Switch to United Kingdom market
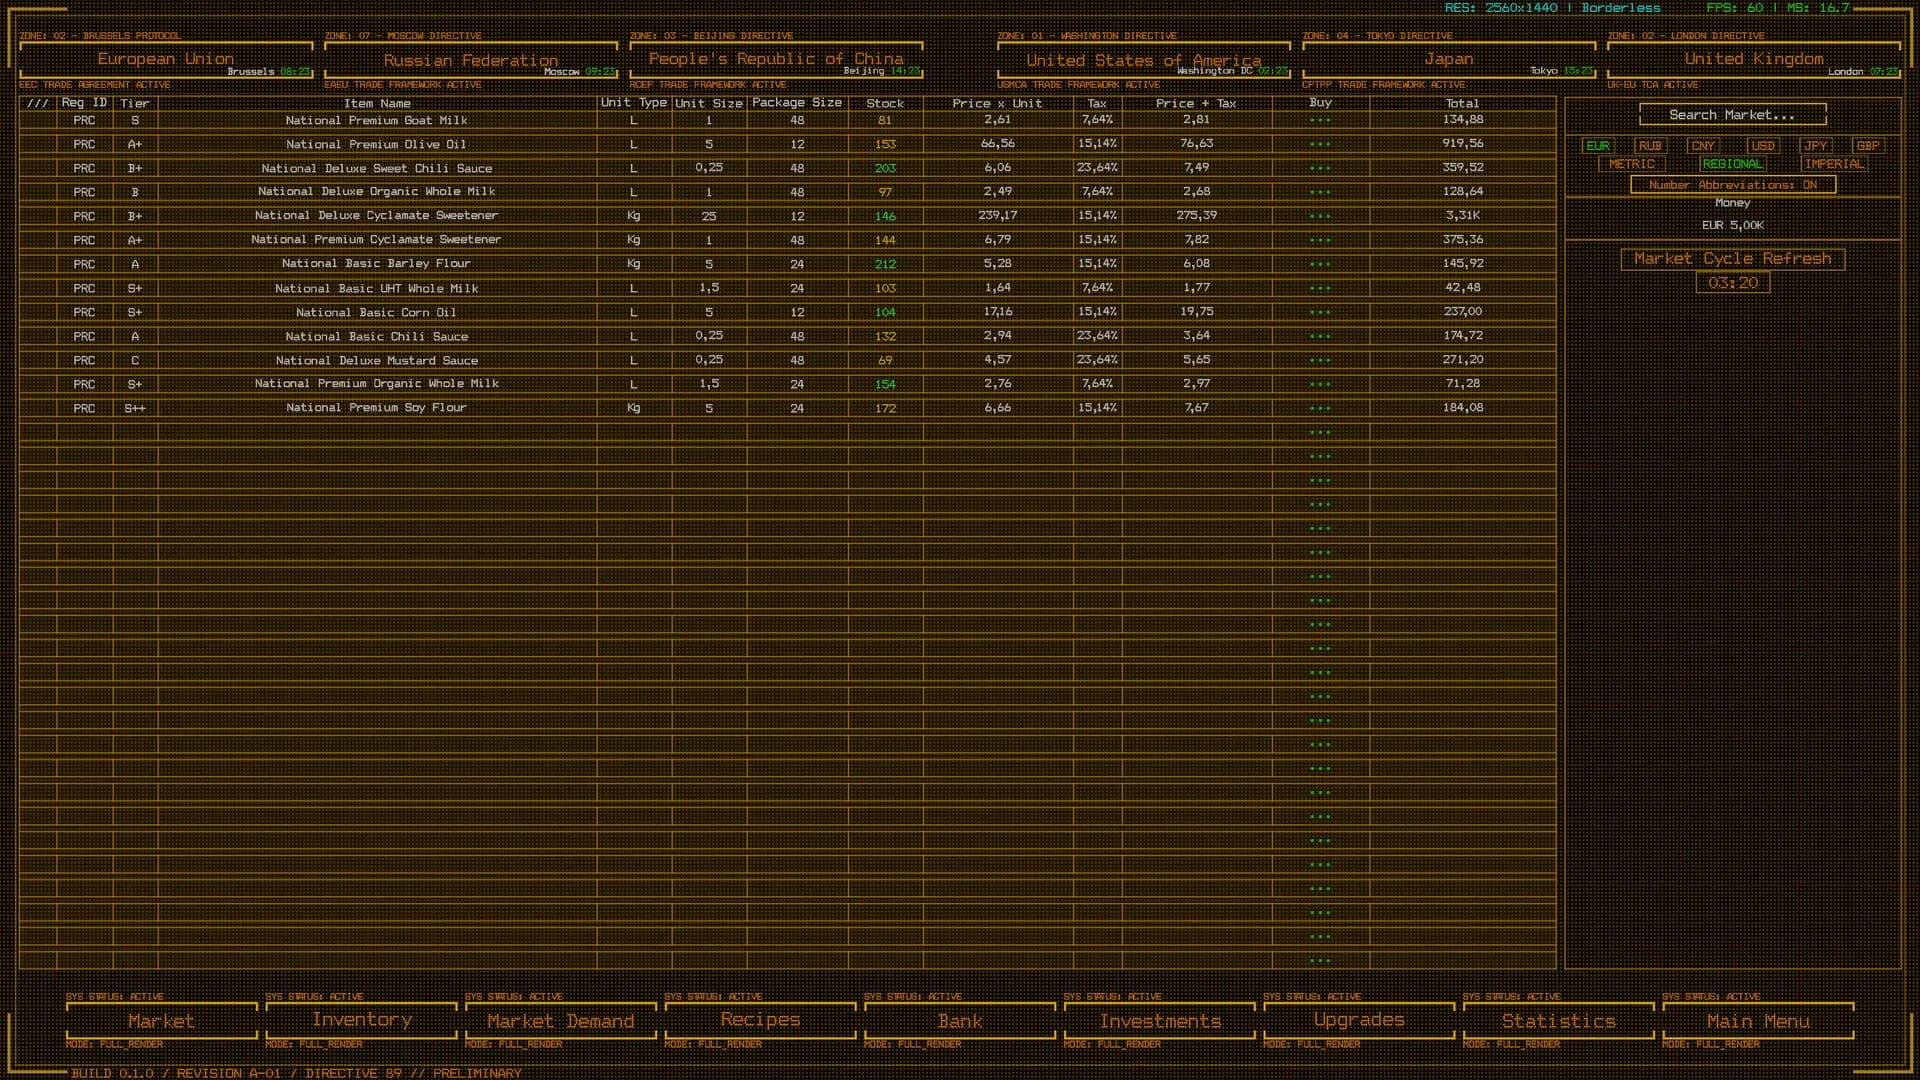 pos(1754,60)
